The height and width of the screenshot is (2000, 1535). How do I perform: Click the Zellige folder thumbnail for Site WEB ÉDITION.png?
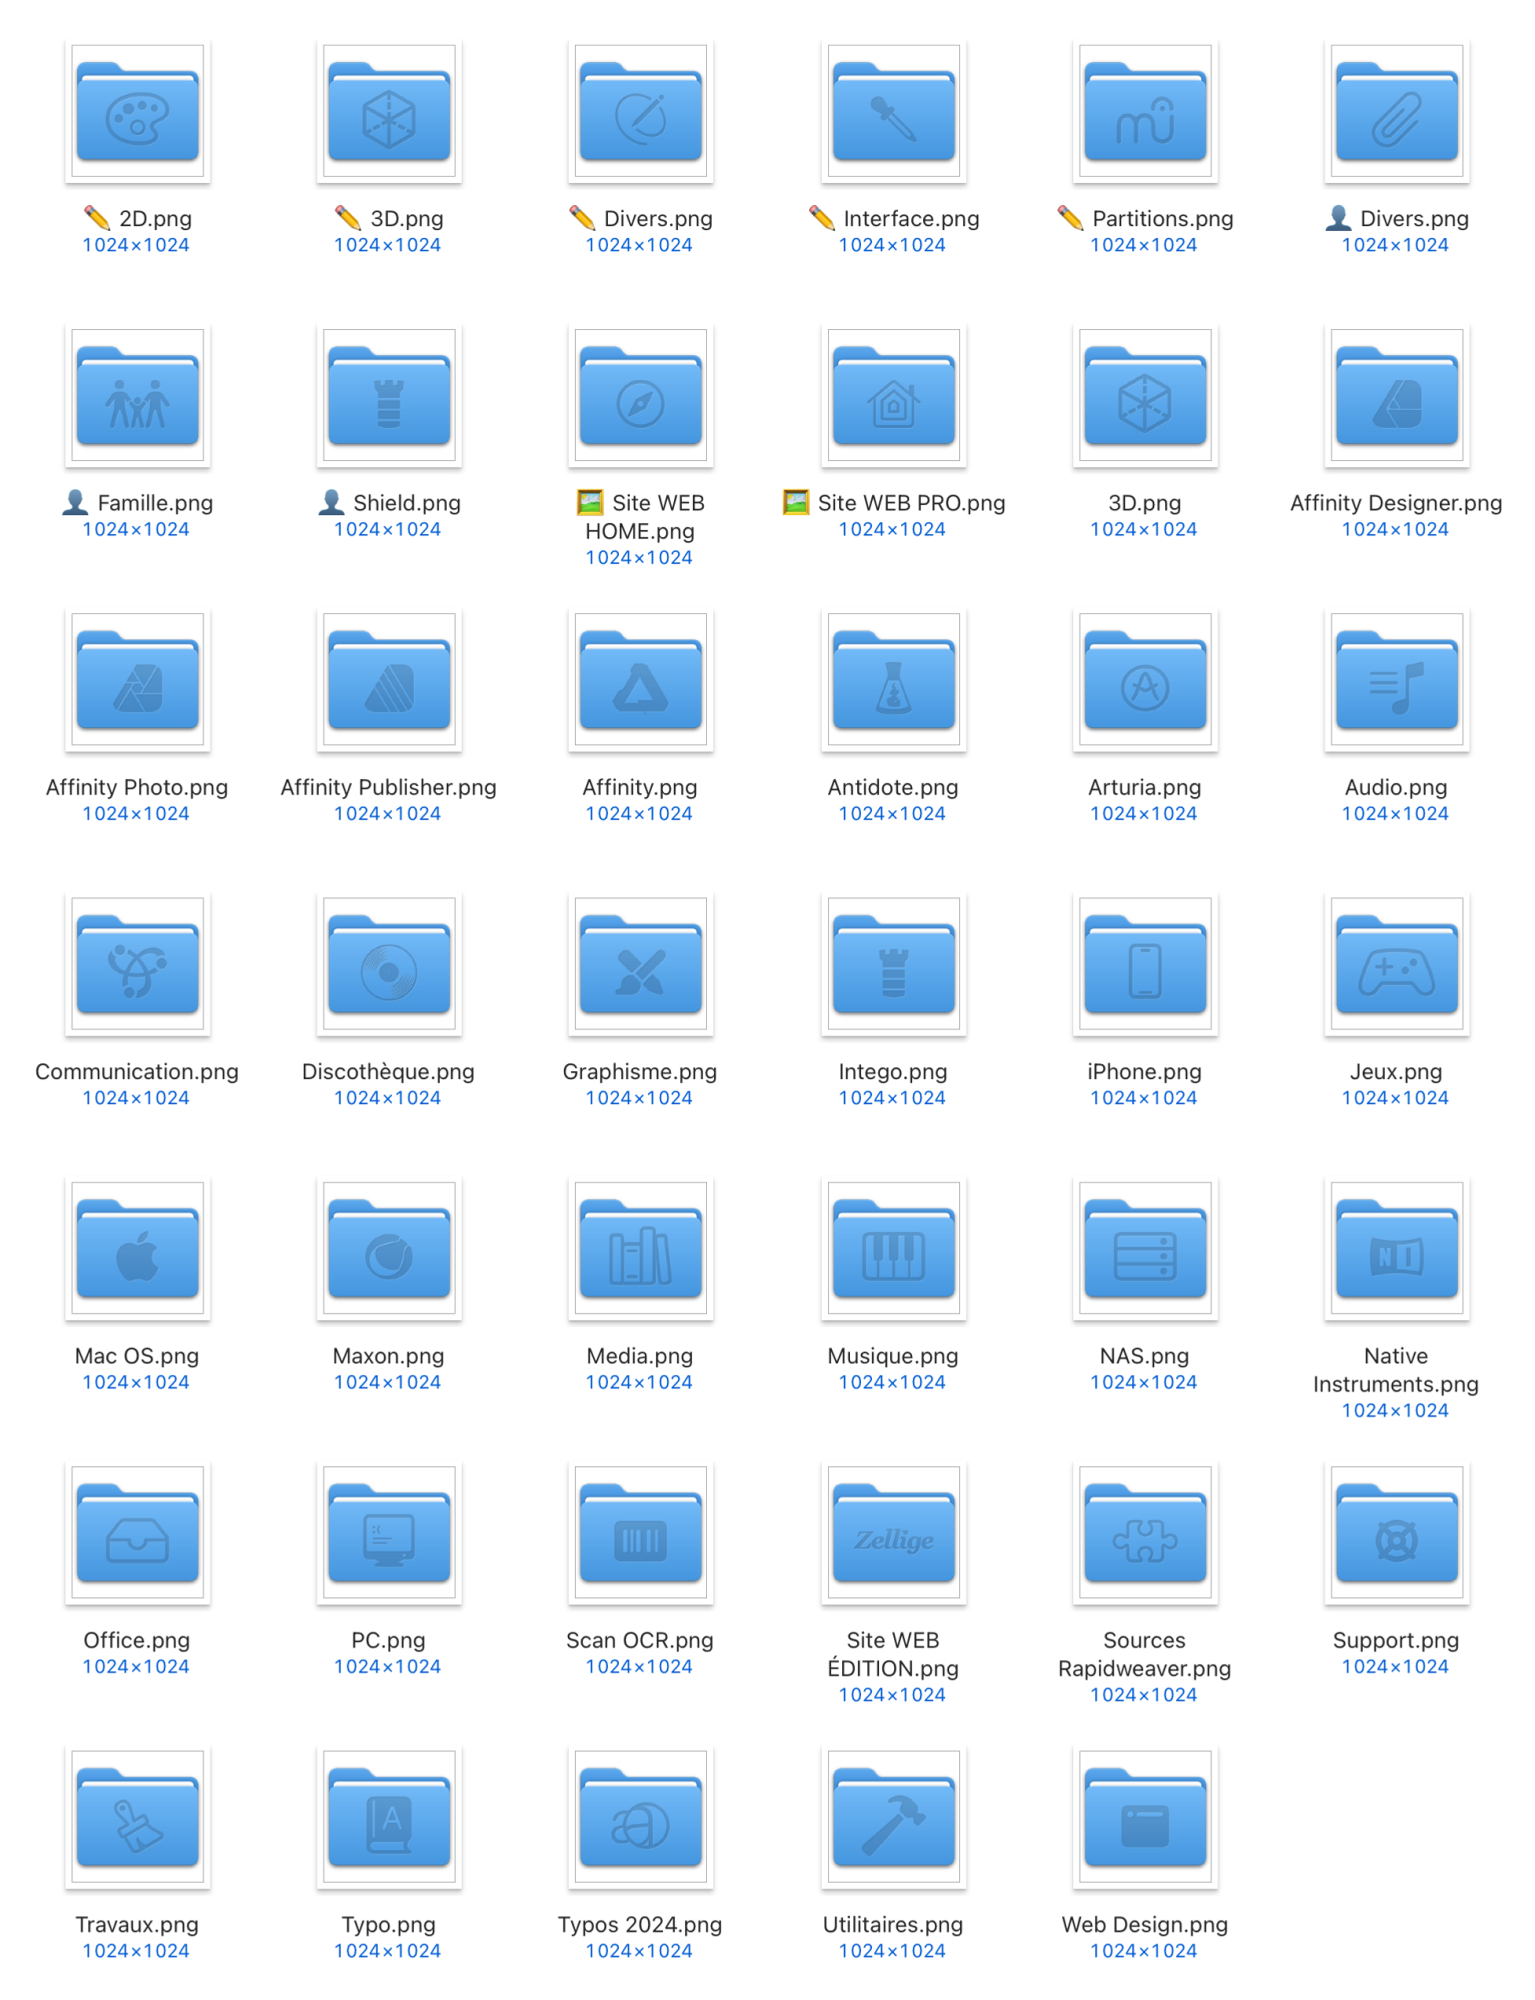pos(893,1534)
